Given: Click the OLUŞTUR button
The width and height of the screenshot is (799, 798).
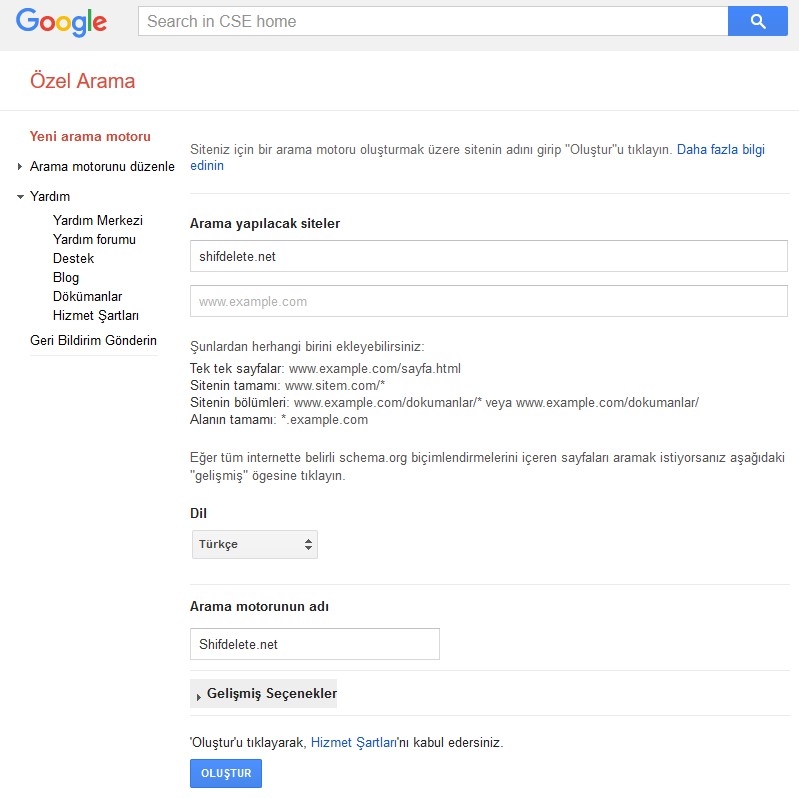Looking at the screenshot, I should tap(226, 773).
